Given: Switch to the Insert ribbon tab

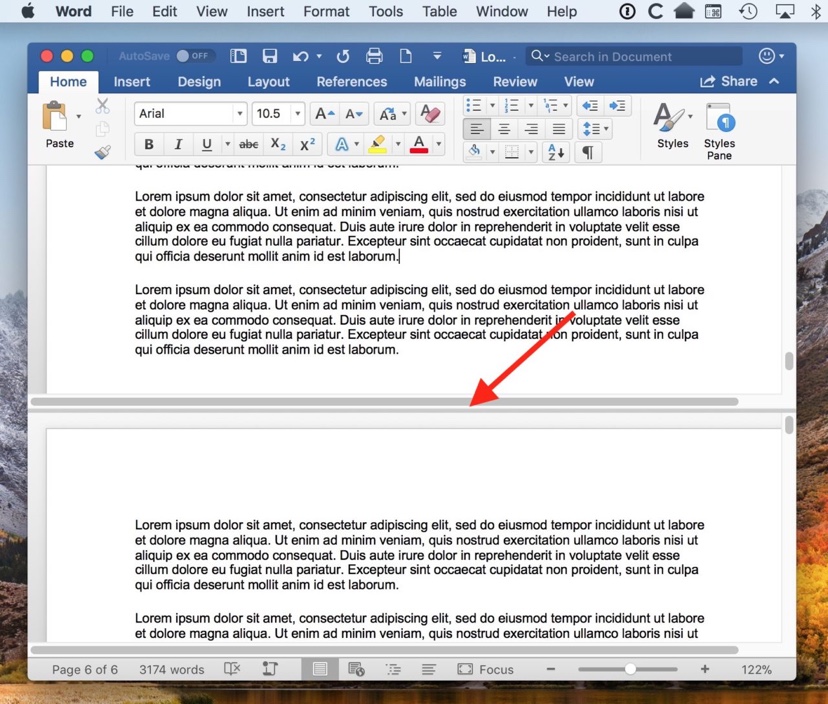Looking at the screenshot, I should pyautogui.click(x=131, y=82).
